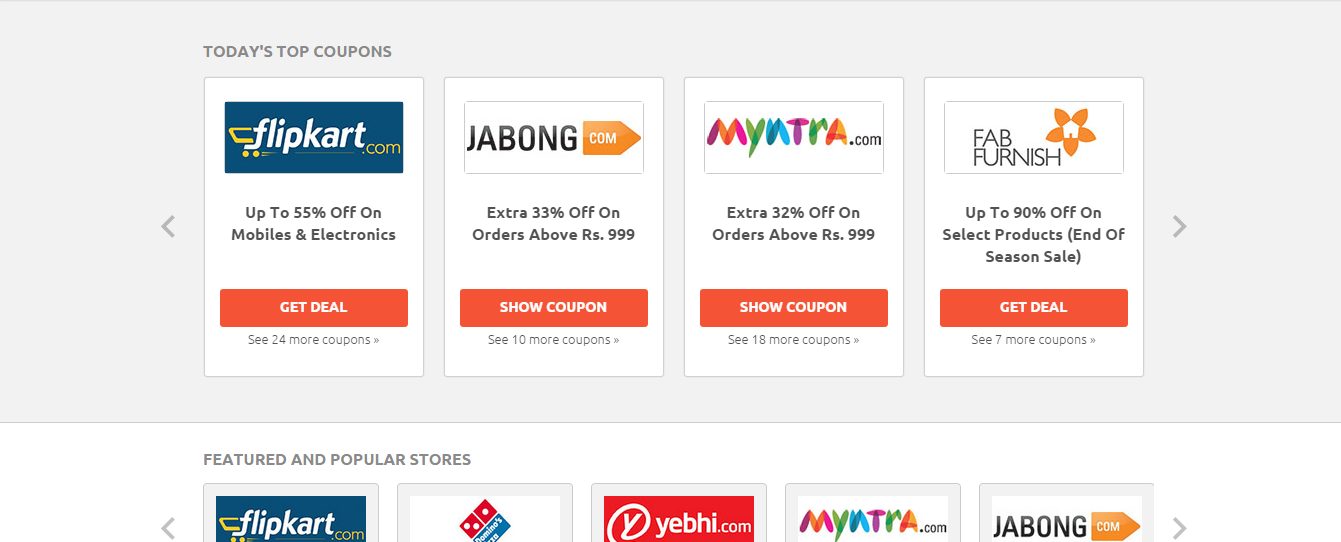Show next coupons with top carousel right arrow
This screenshot has width=1341, height=542.
point(1180,227)
